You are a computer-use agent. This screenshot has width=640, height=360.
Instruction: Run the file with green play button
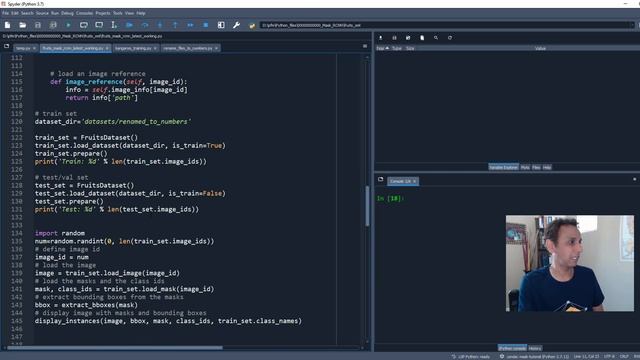click(x=68, y=25)
